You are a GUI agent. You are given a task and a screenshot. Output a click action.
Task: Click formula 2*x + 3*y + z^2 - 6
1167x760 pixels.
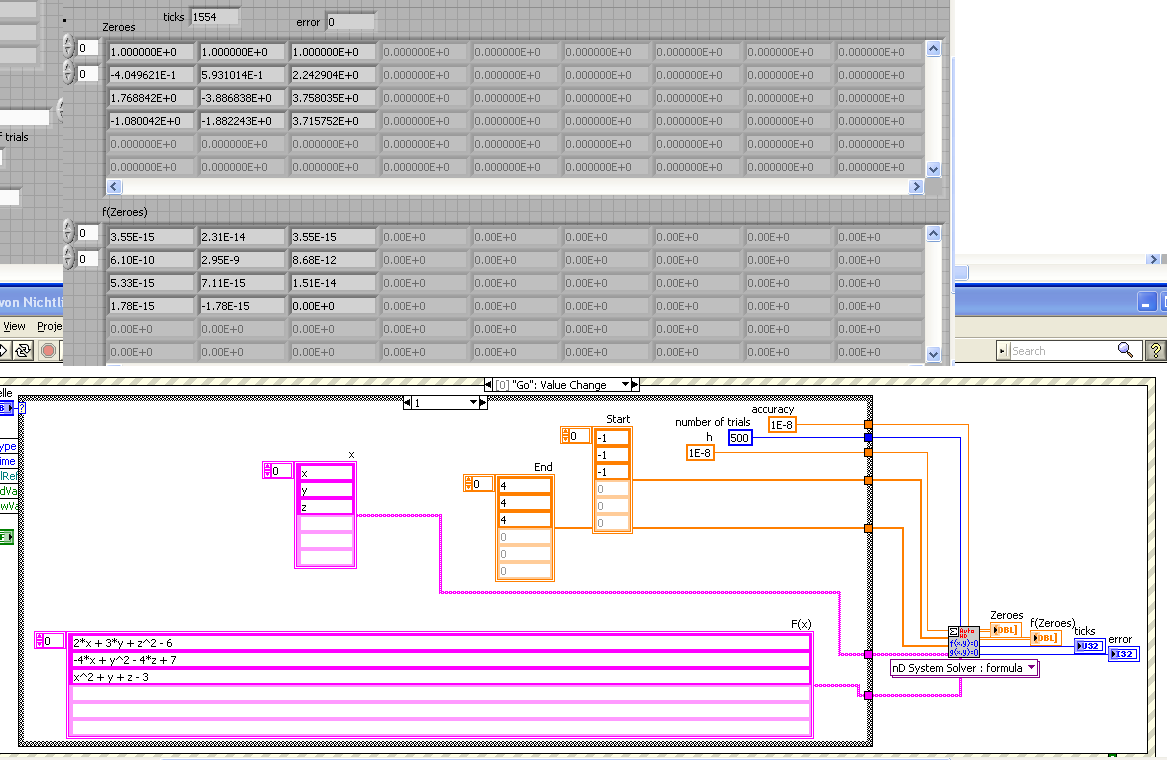pos(440,642)
